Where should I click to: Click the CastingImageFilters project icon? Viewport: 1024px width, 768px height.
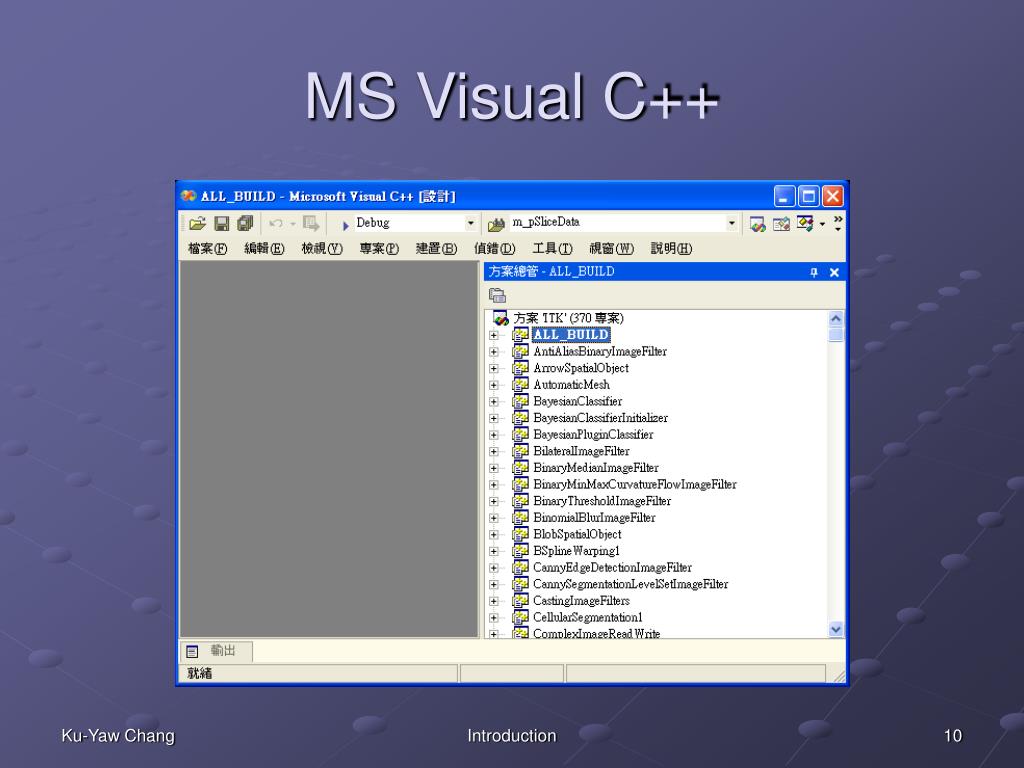pos(520,601)
